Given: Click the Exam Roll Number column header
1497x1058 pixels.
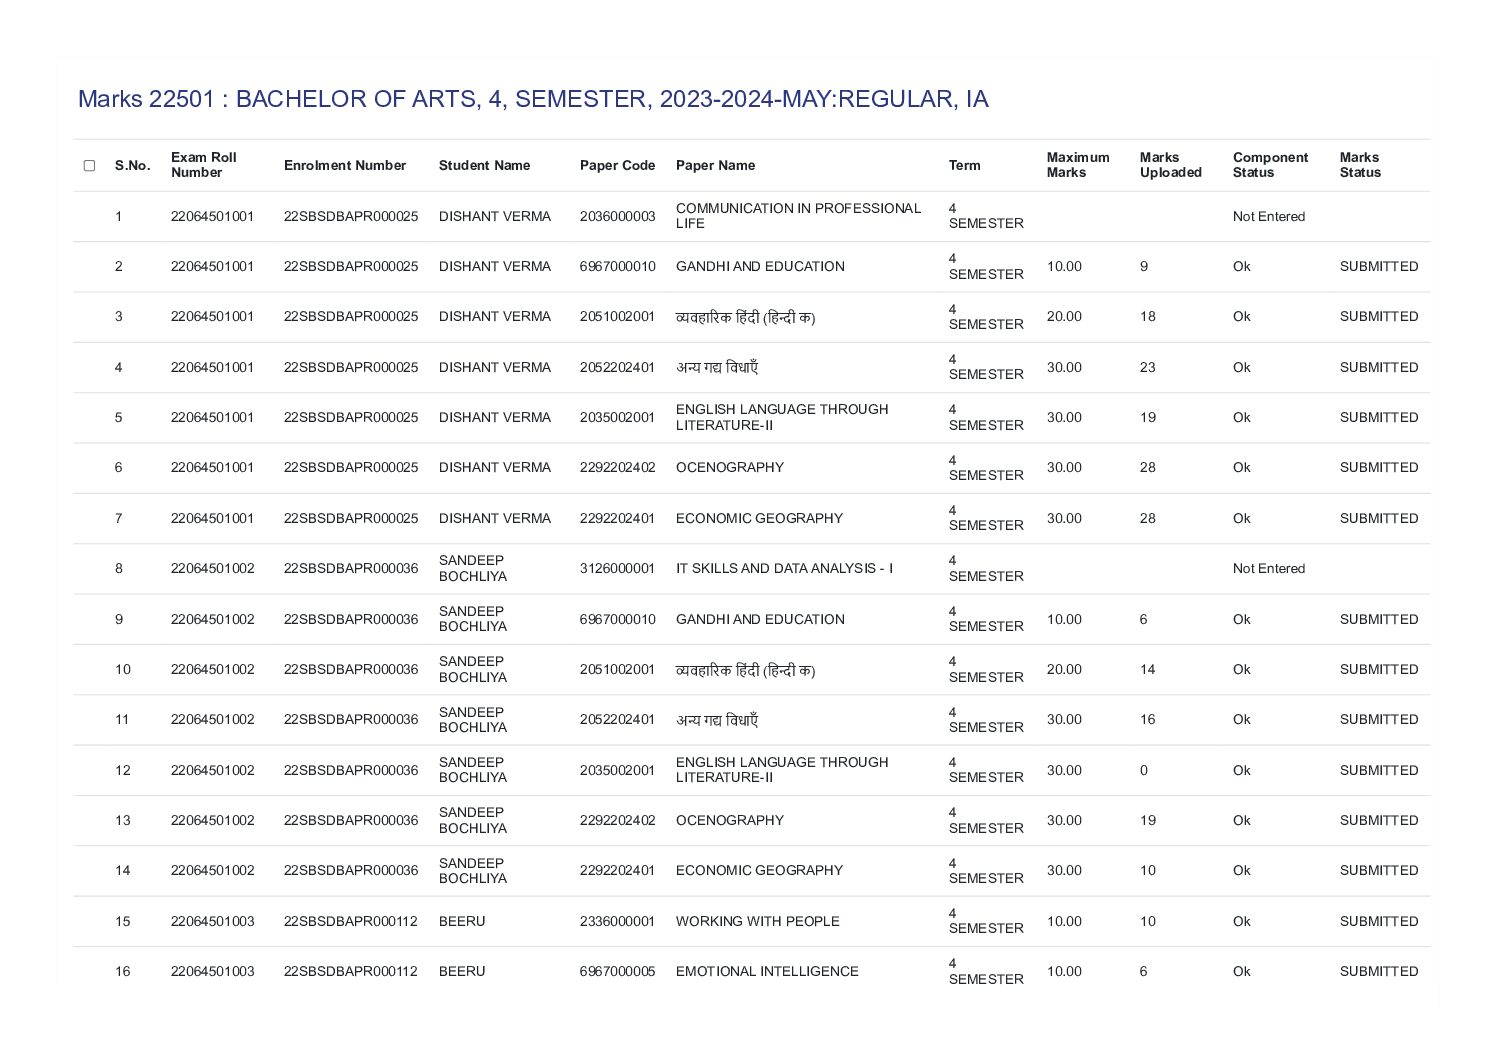Looking at the screenshot, I should coord(204,165).
